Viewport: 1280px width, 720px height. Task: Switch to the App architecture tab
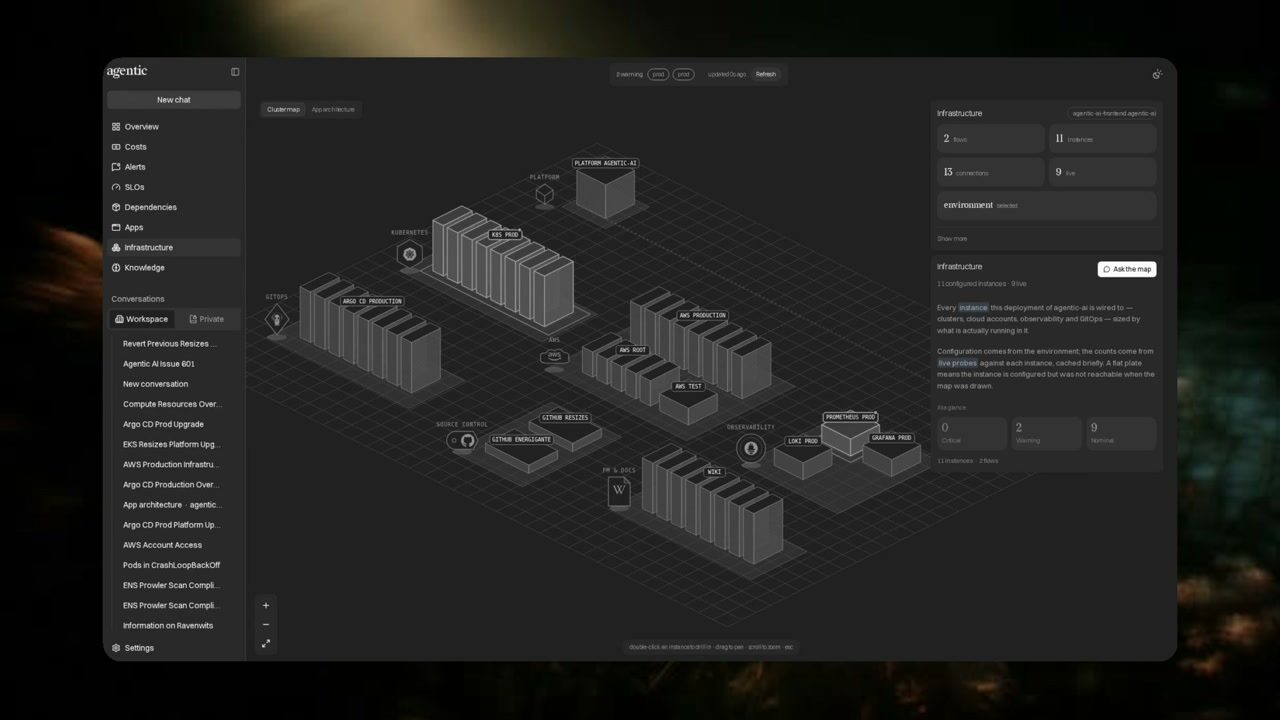pyautogui.click(x=333, y=109)
